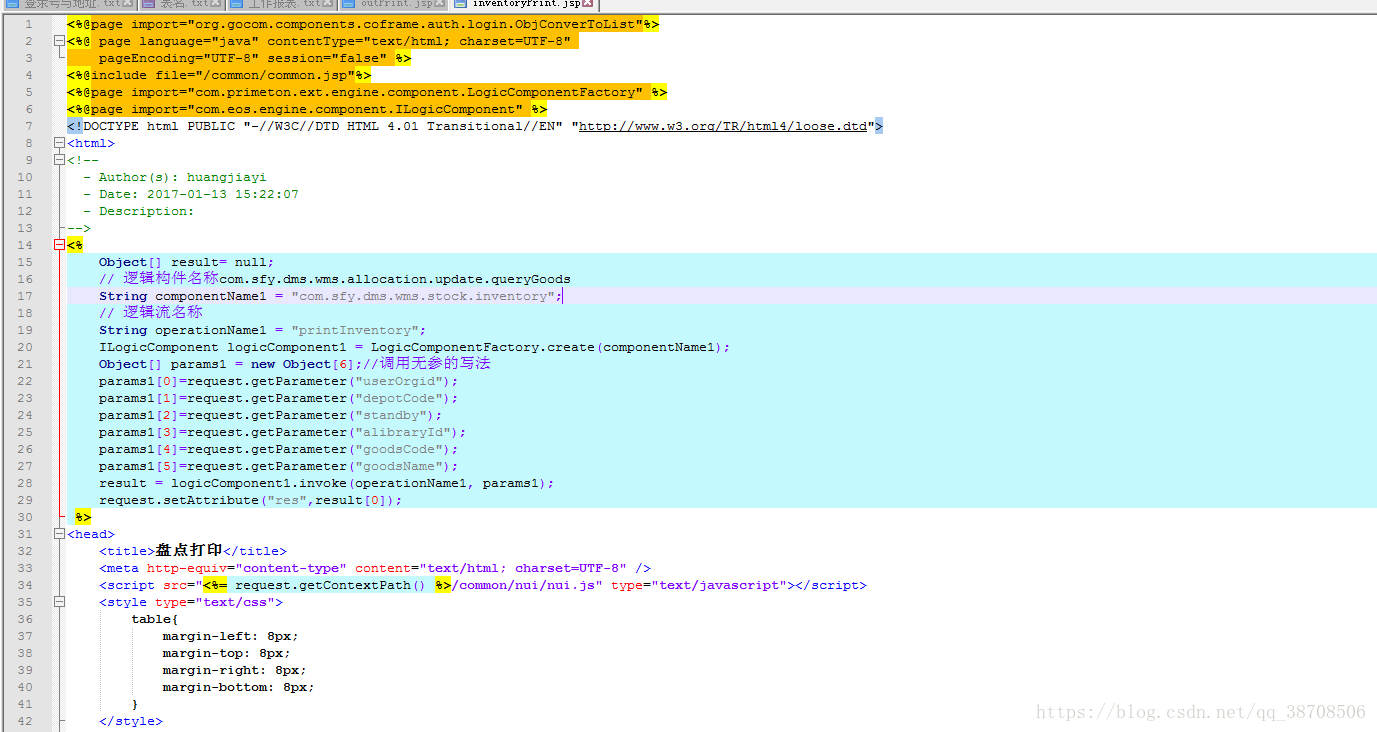Switch to the outPrint.jsp tab

click(x=393, y=4)
